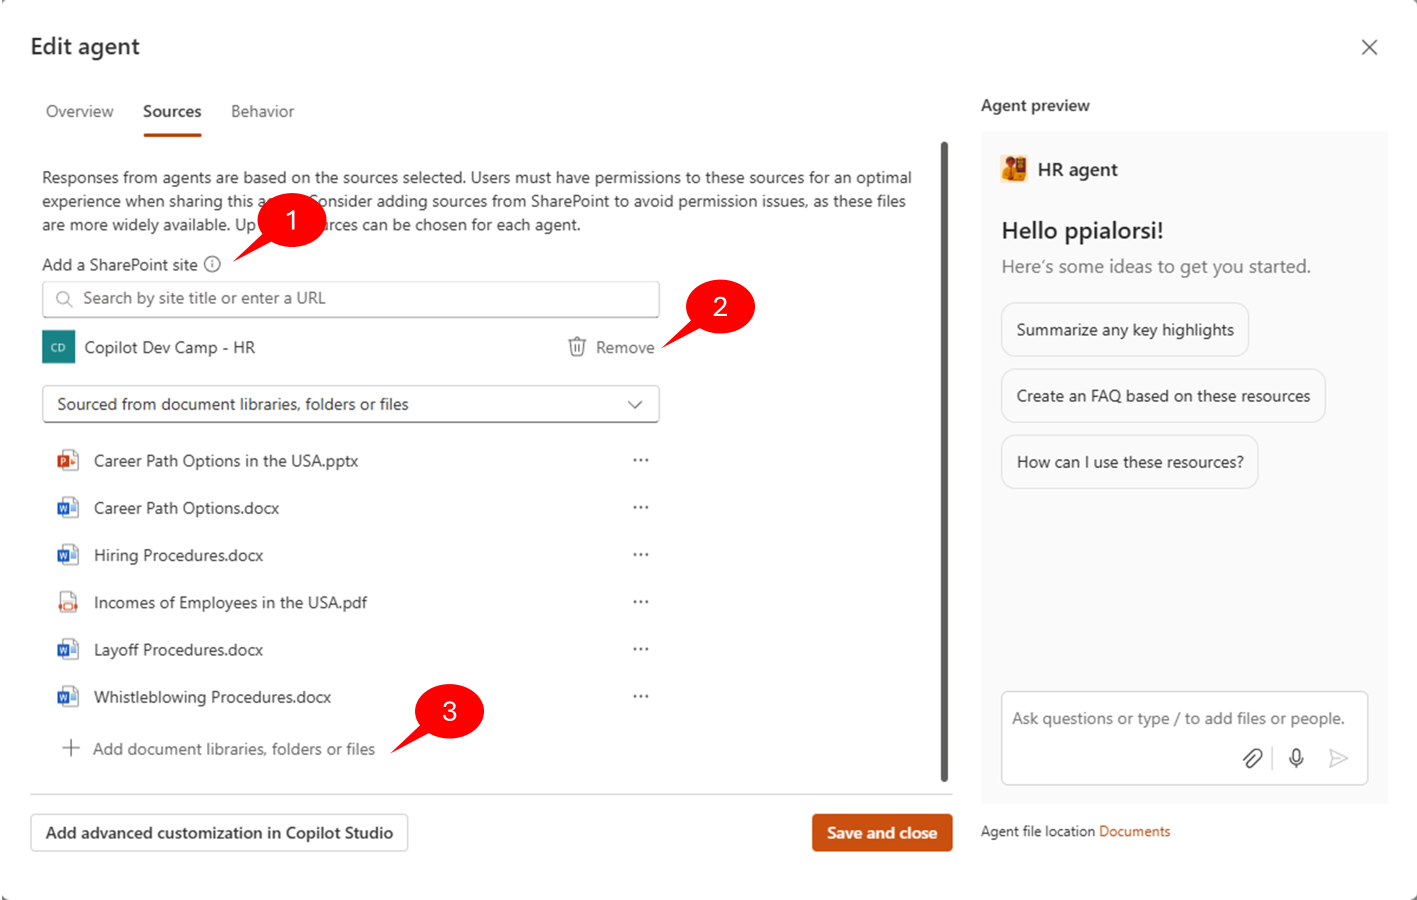Click the Incomes of Employees in the USA.pdf filename
Screen dimensions: 1417x900
(x=230, y=602)
